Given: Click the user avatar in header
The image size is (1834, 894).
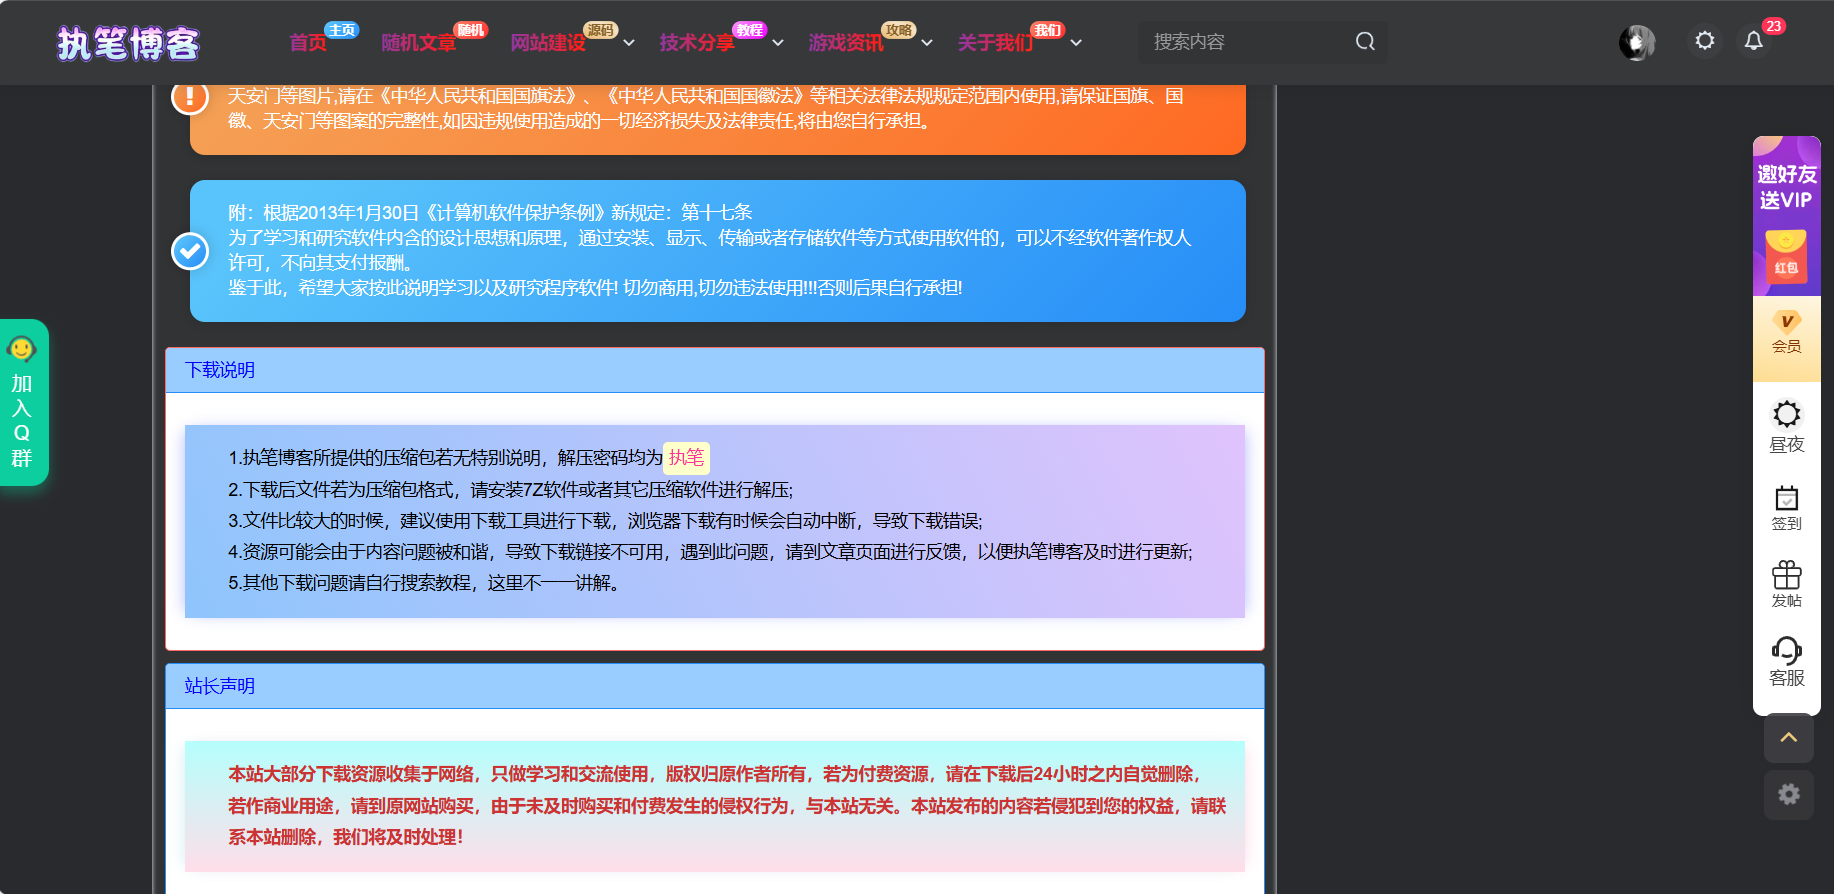Looking at the screenshot, I should tap(1636, 42).
